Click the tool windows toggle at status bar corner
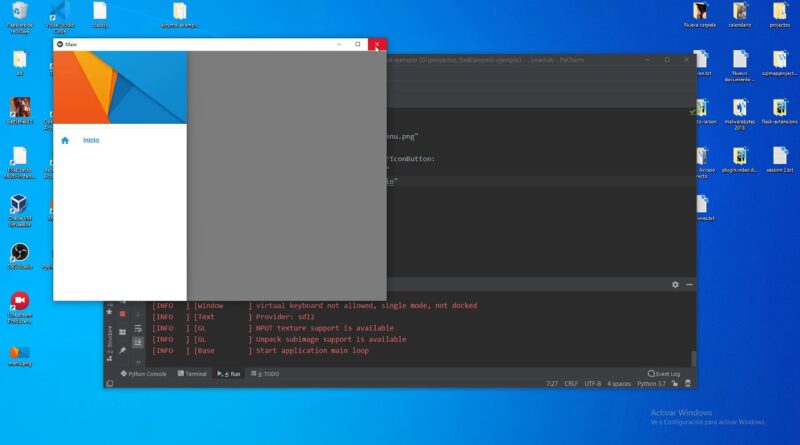 110,384
